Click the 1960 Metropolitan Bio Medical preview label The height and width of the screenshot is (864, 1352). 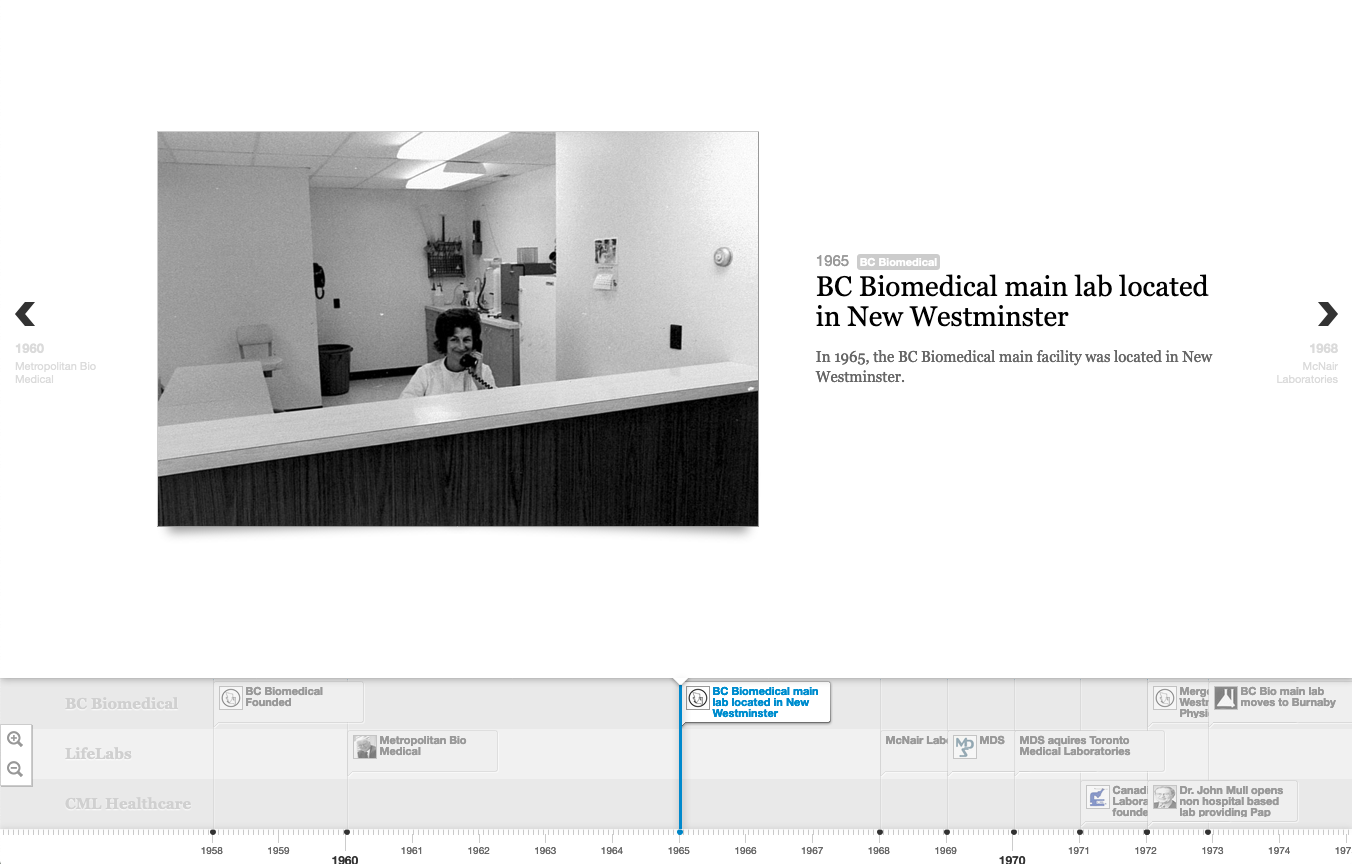pyautogui.click(x=55, y=364)
